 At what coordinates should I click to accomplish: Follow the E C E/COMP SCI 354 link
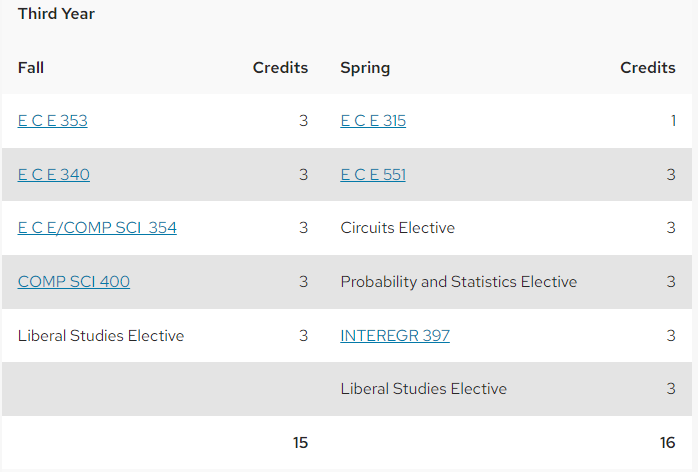97,228
